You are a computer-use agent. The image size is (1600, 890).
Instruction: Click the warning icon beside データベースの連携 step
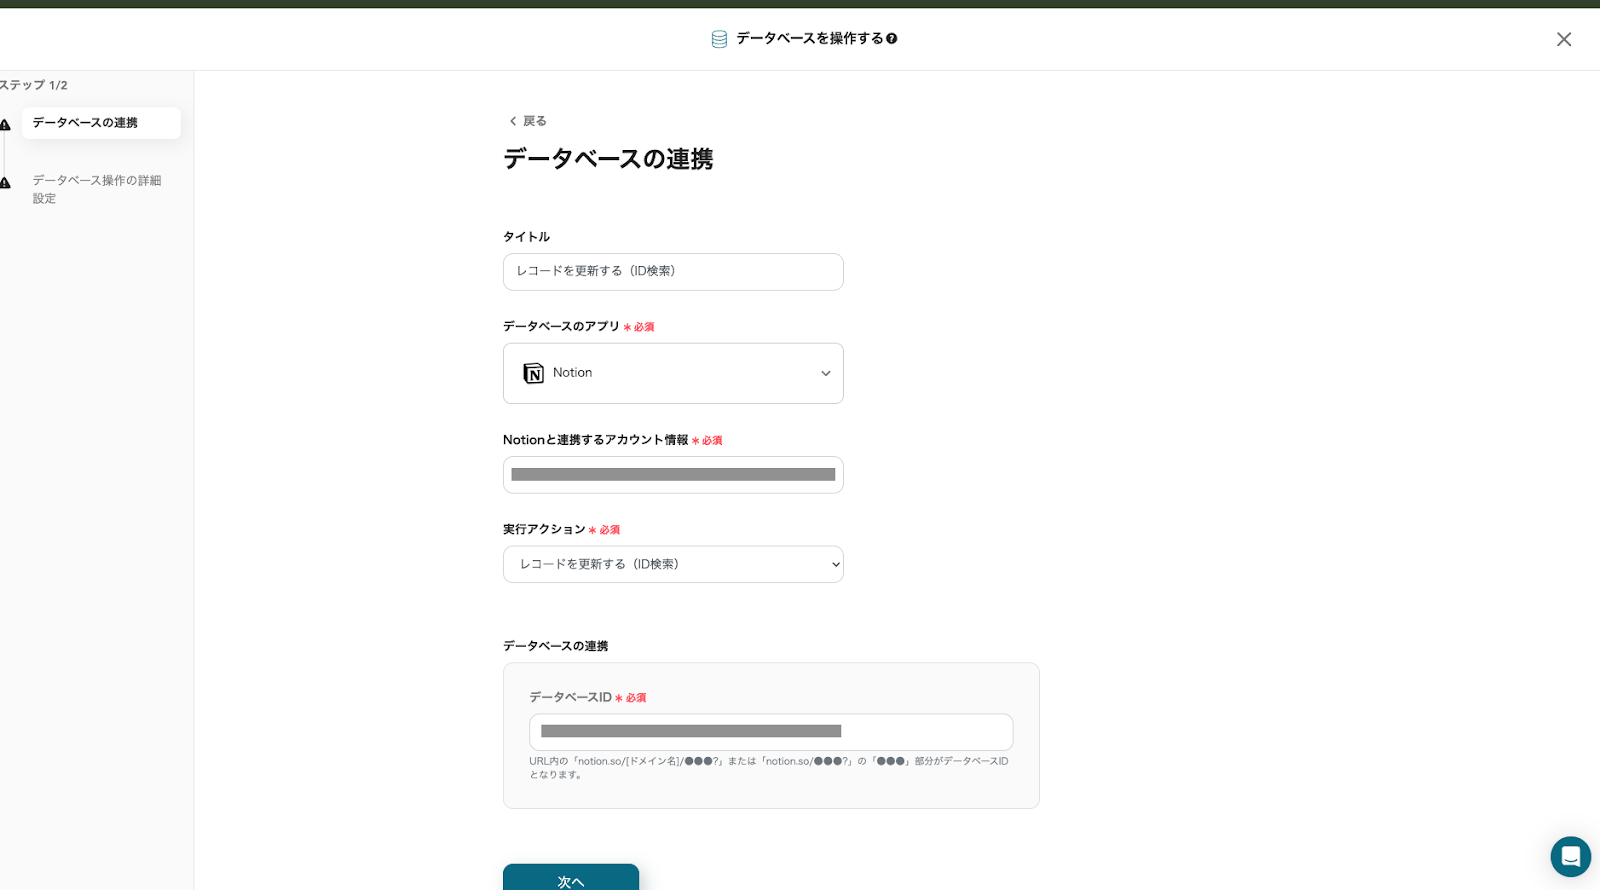[5, 125]
